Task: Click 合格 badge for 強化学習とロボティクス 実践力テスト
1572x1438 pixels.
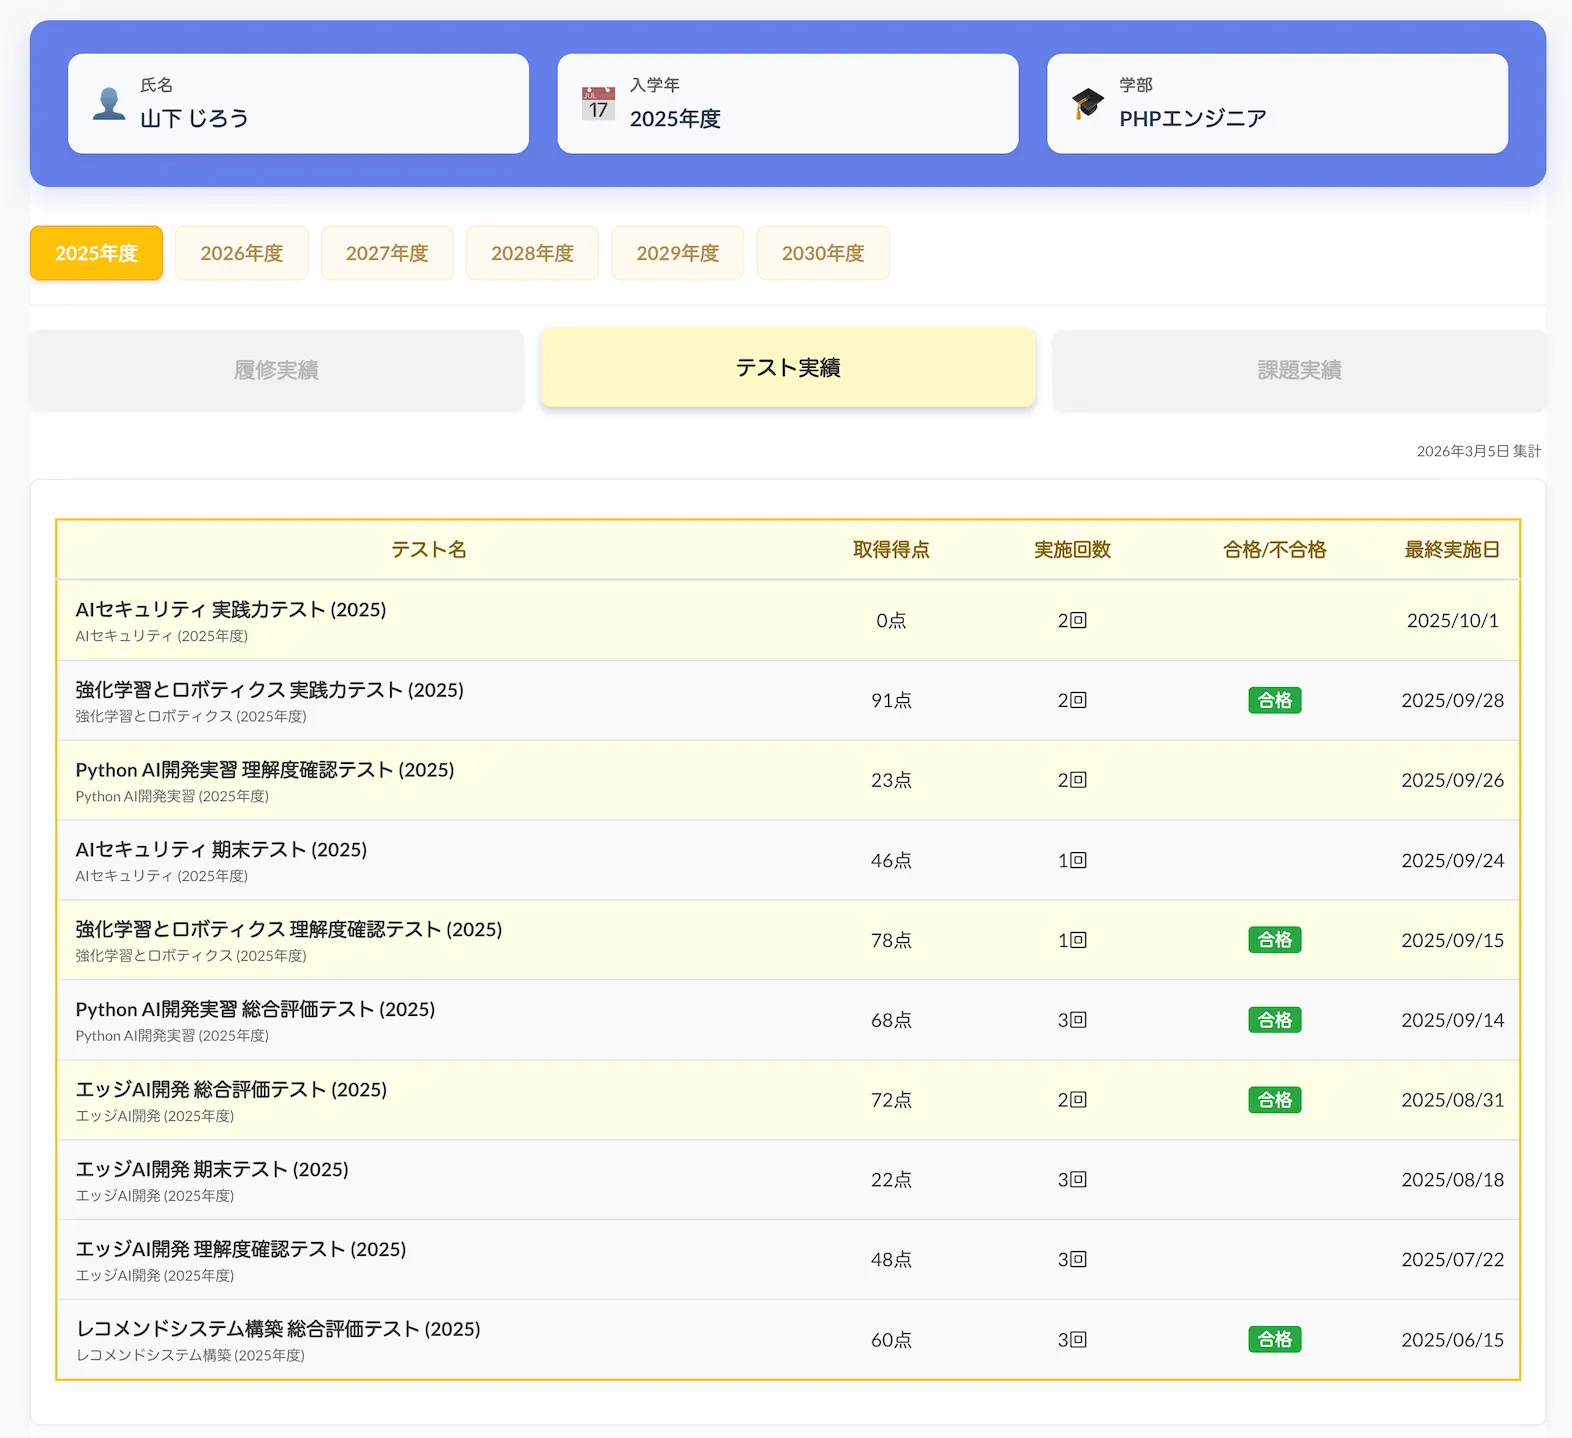Action: click(x=1274, y=700)
